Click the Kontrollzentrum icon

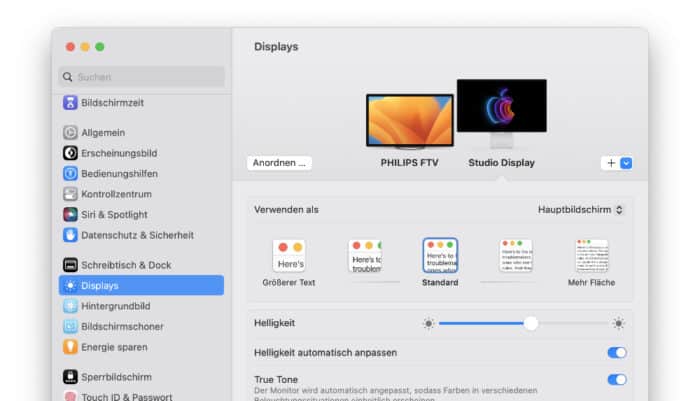click(70, 194)
